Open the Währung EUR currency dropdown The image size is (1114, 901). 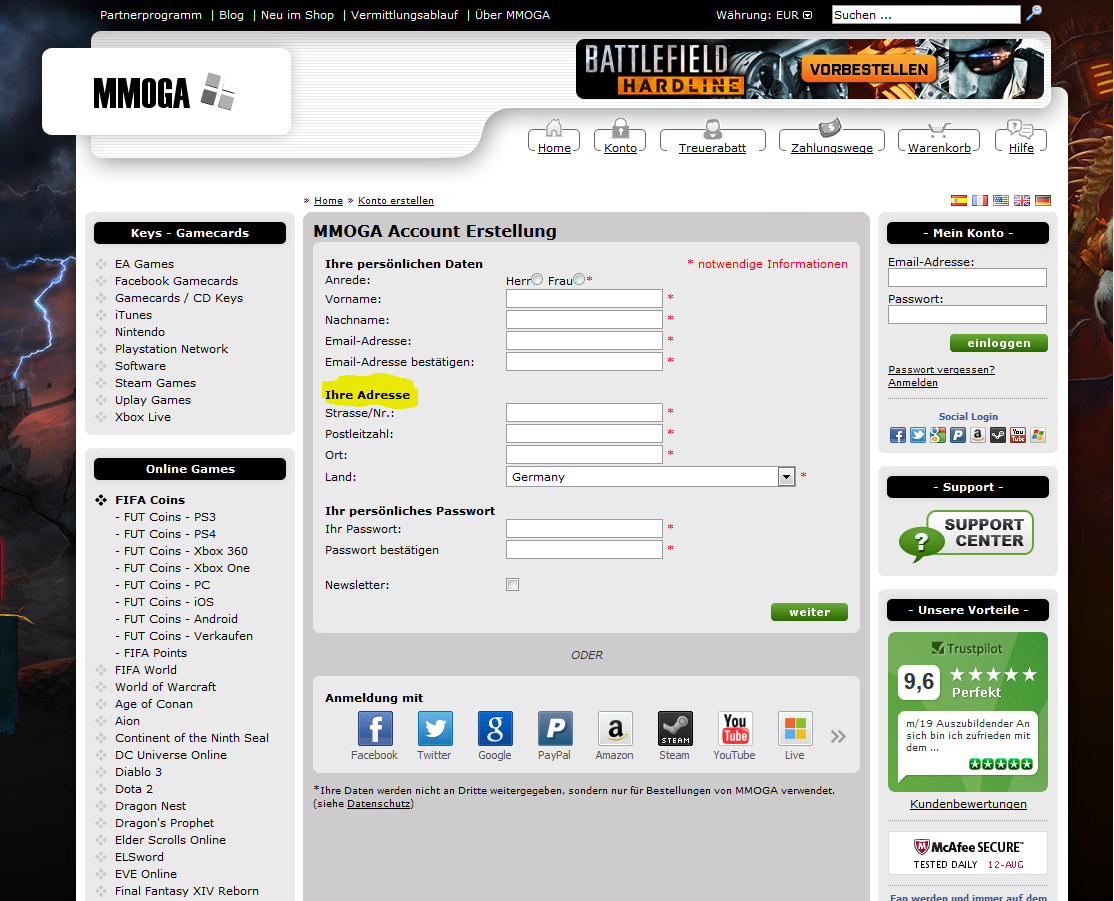point(808,16)
